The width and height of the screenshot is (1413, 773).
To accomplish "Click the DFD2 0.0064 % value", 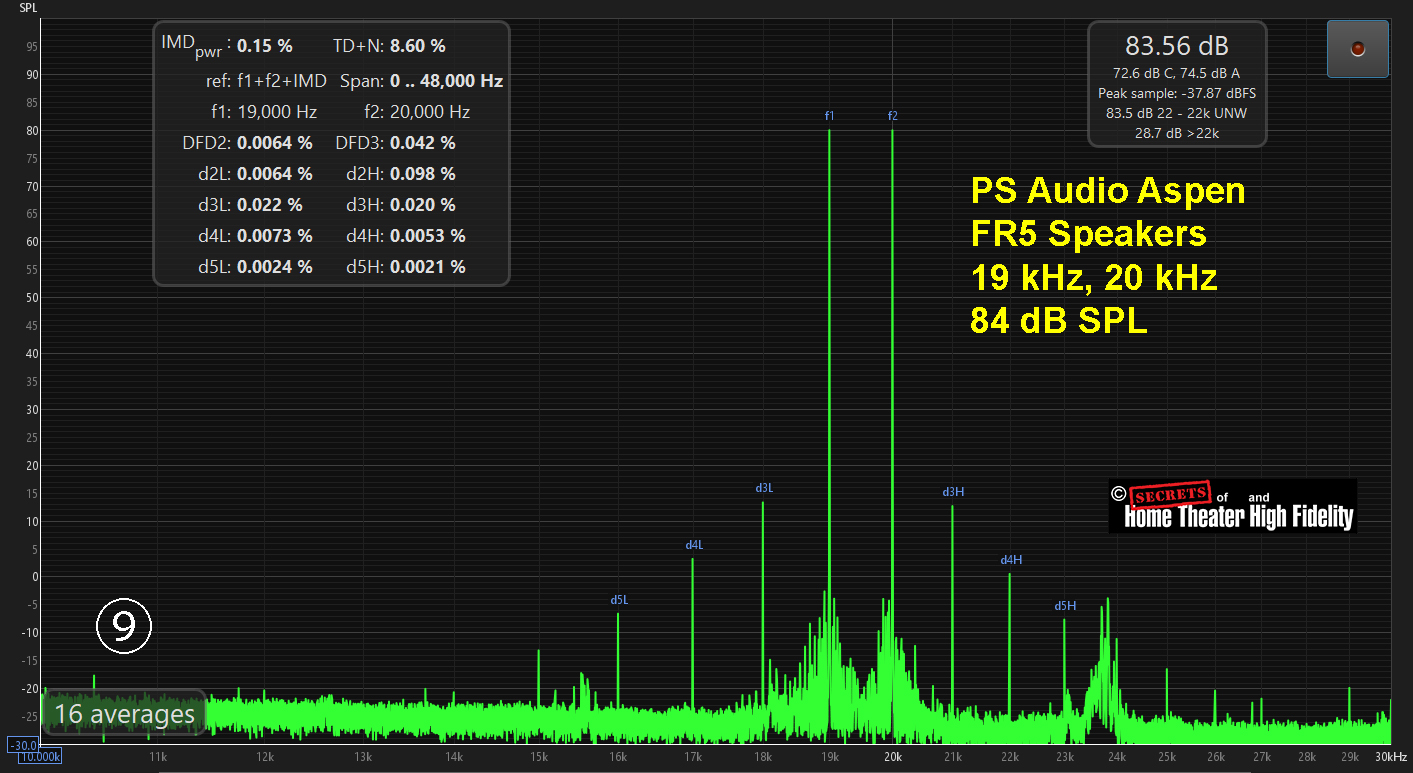I will tap(275, 143).
